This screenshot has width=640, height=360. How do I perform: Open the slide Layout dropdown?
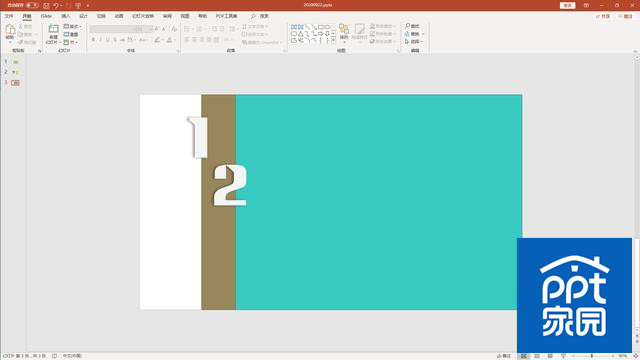(73, 27)
